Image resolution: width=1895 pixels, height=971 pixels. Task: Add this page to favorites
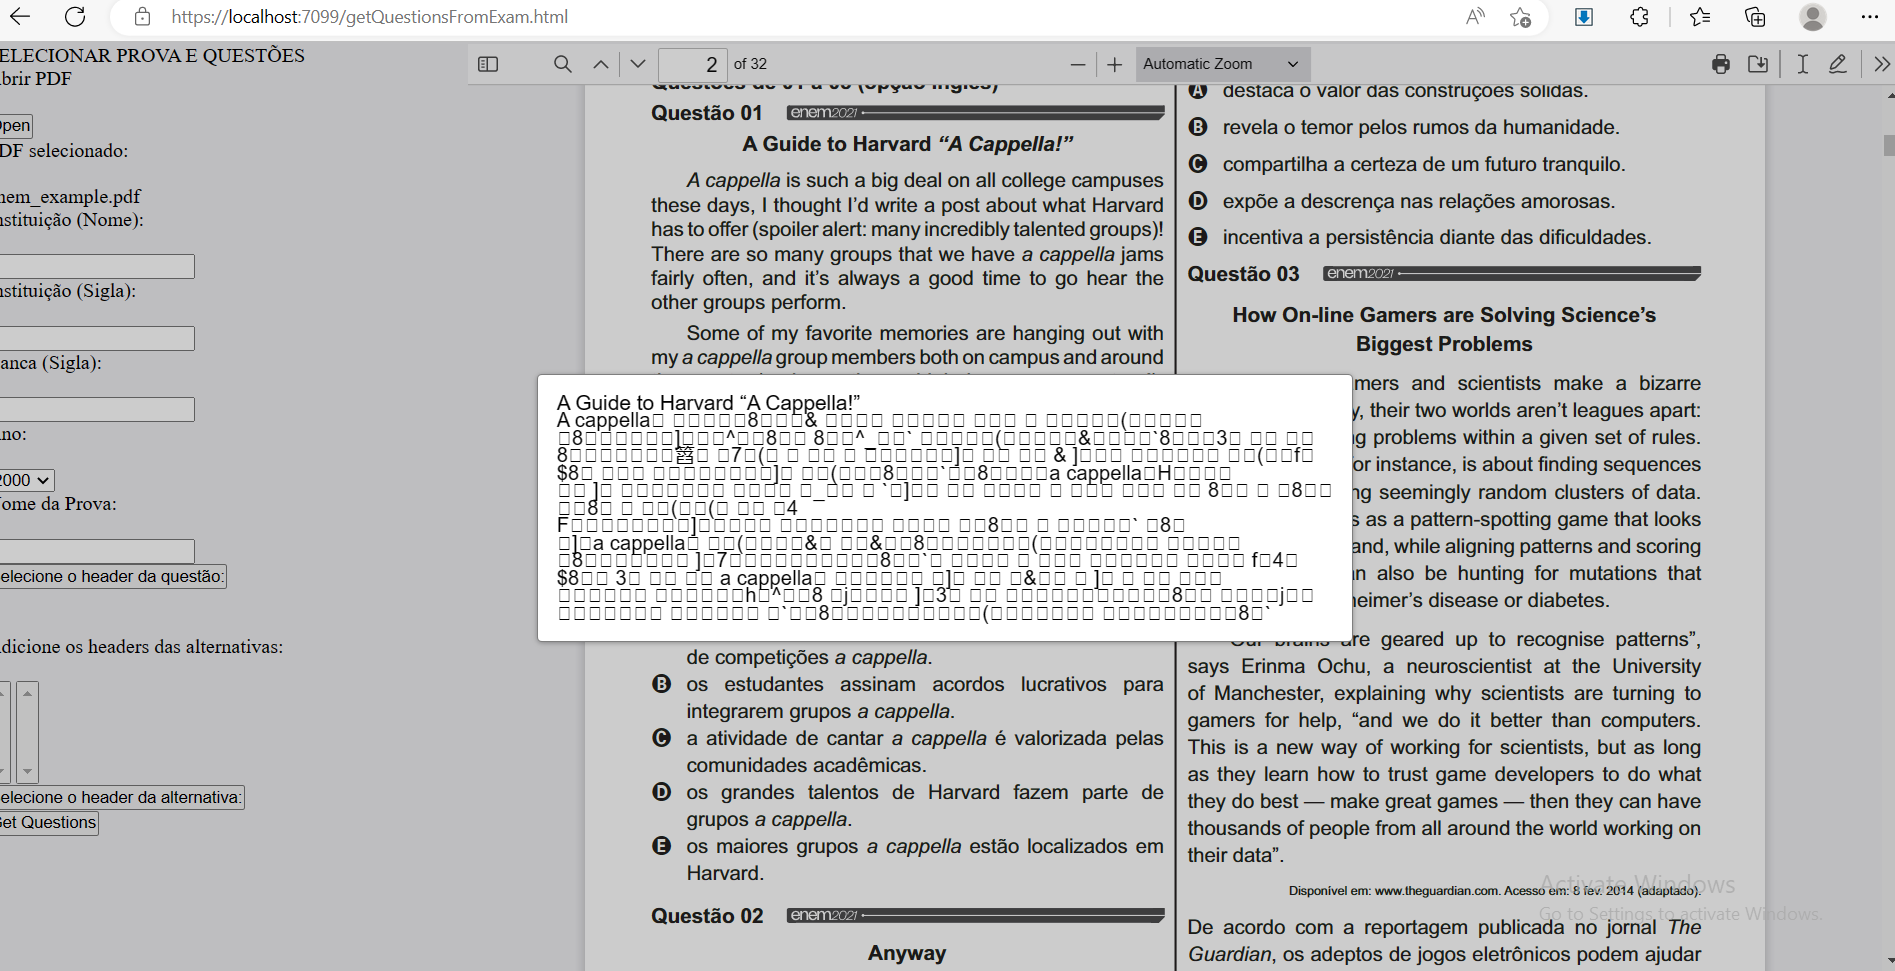click(x=1521, y=16)
